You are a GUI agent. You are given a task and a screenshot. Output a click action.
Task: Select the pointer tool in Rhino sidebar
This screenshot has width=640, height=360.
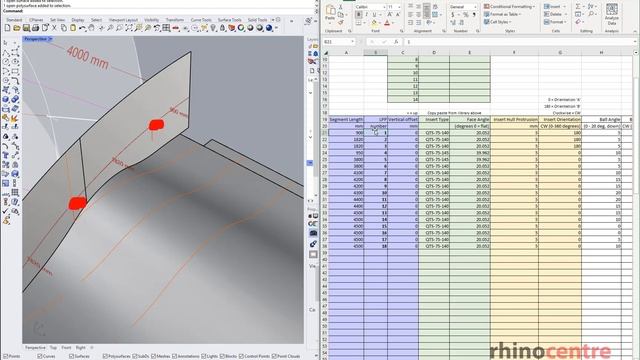point(6,43)
